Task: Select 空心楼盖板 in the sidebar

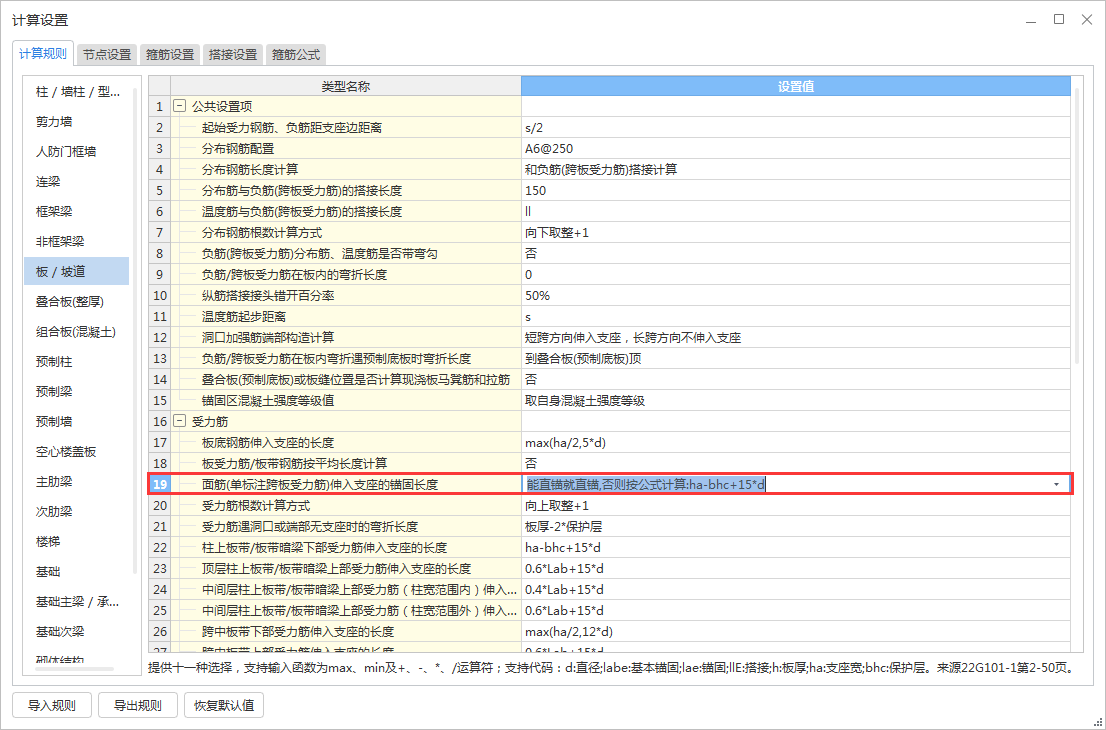Action: click(78, 452)
